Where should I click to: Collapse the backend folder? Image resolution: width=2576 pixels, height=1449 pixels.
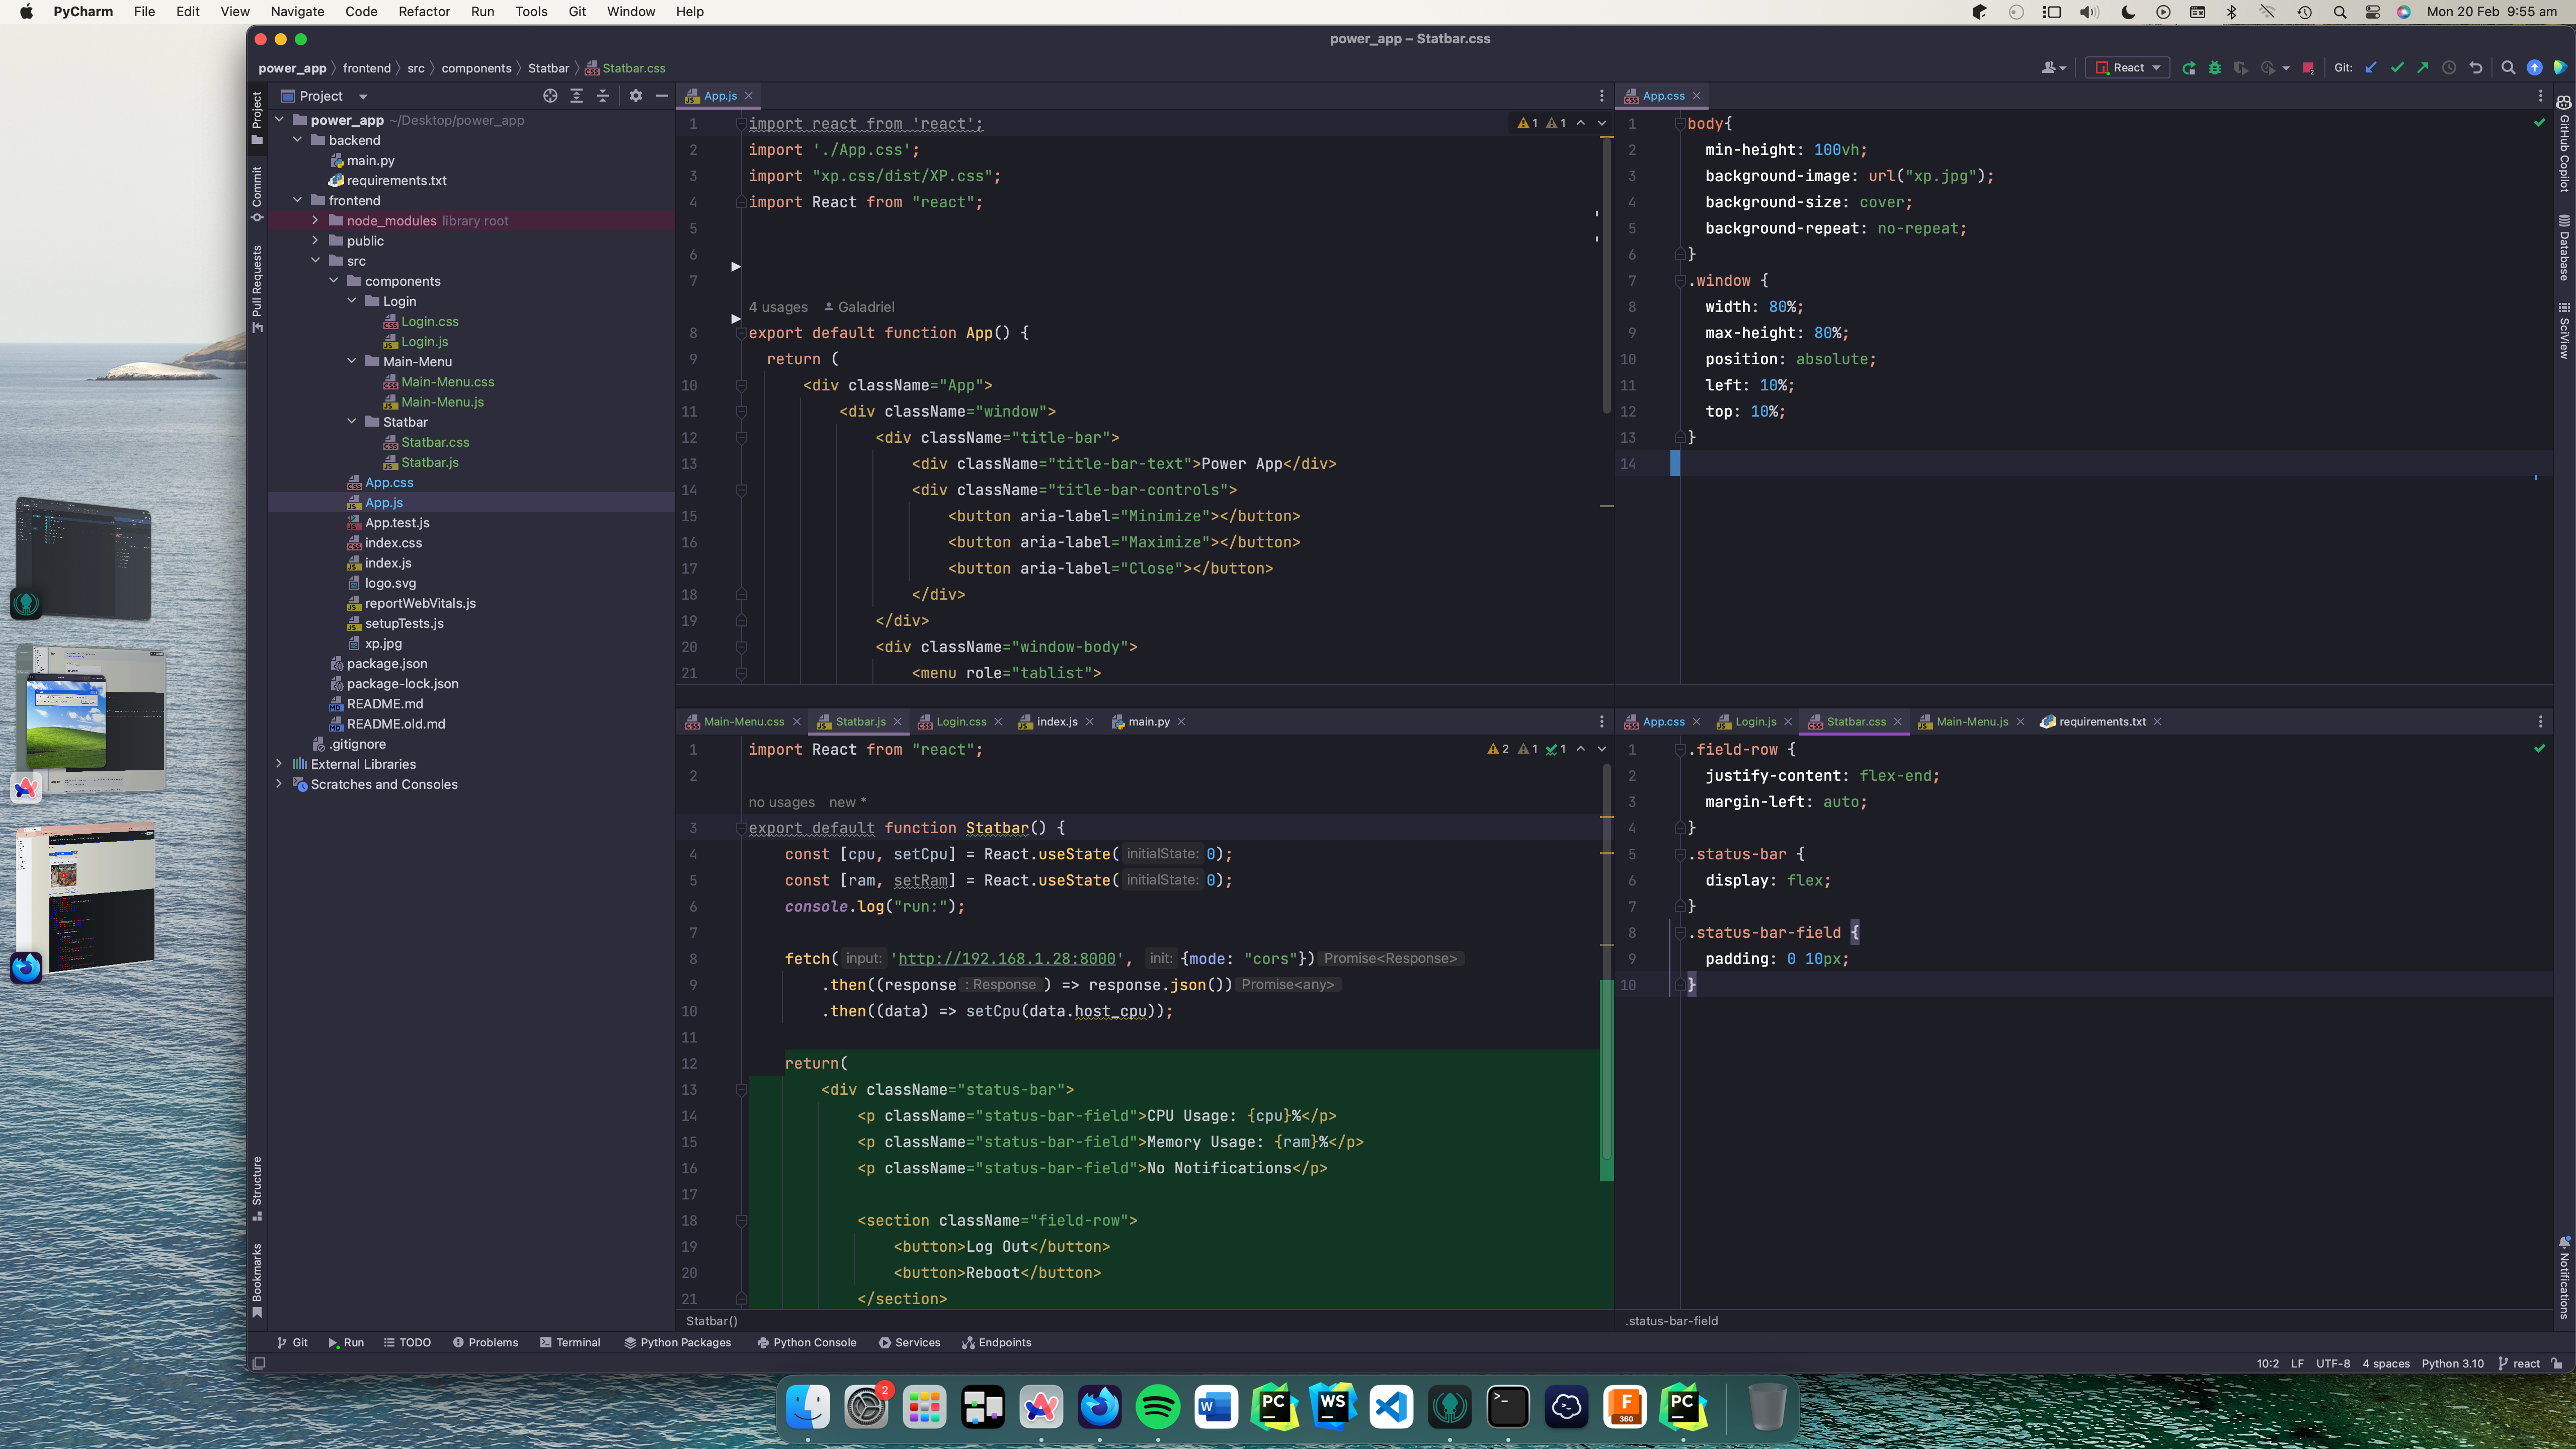[298, 140]
